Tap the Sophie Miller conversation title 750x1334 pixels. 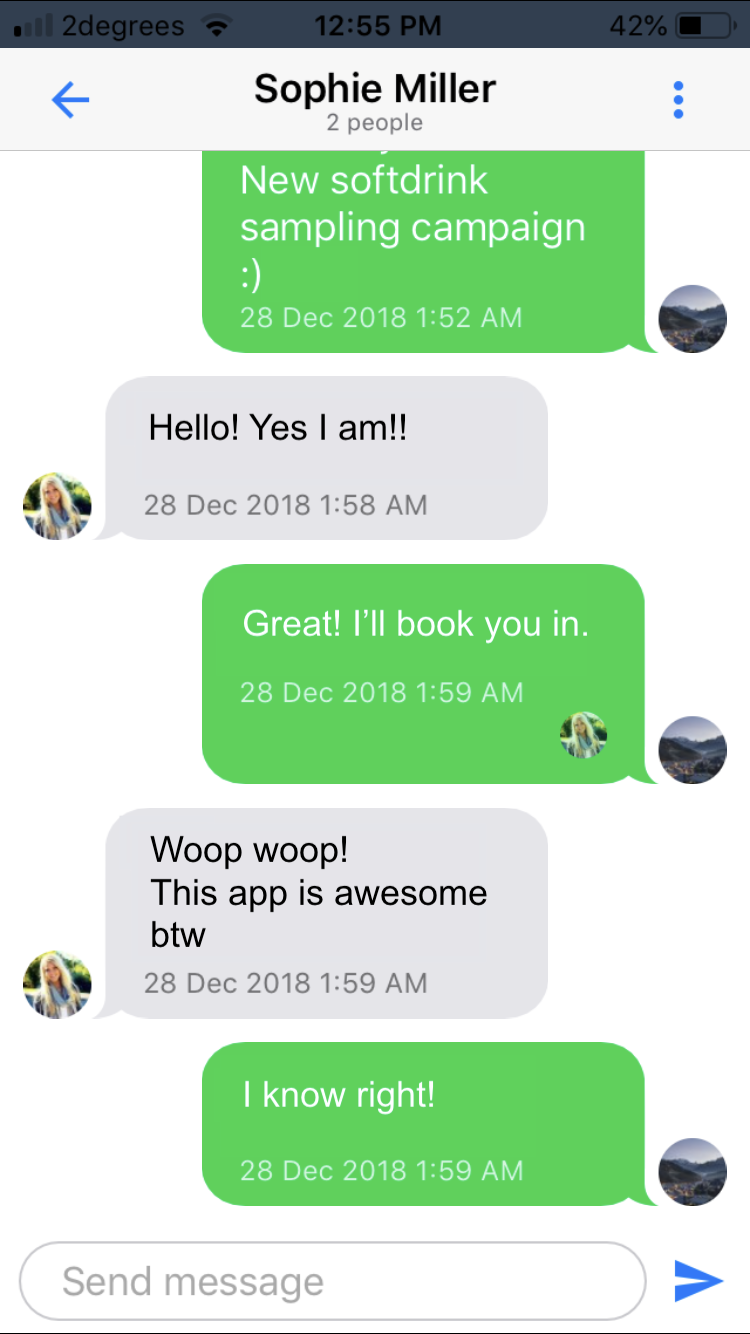pos(375,89)
